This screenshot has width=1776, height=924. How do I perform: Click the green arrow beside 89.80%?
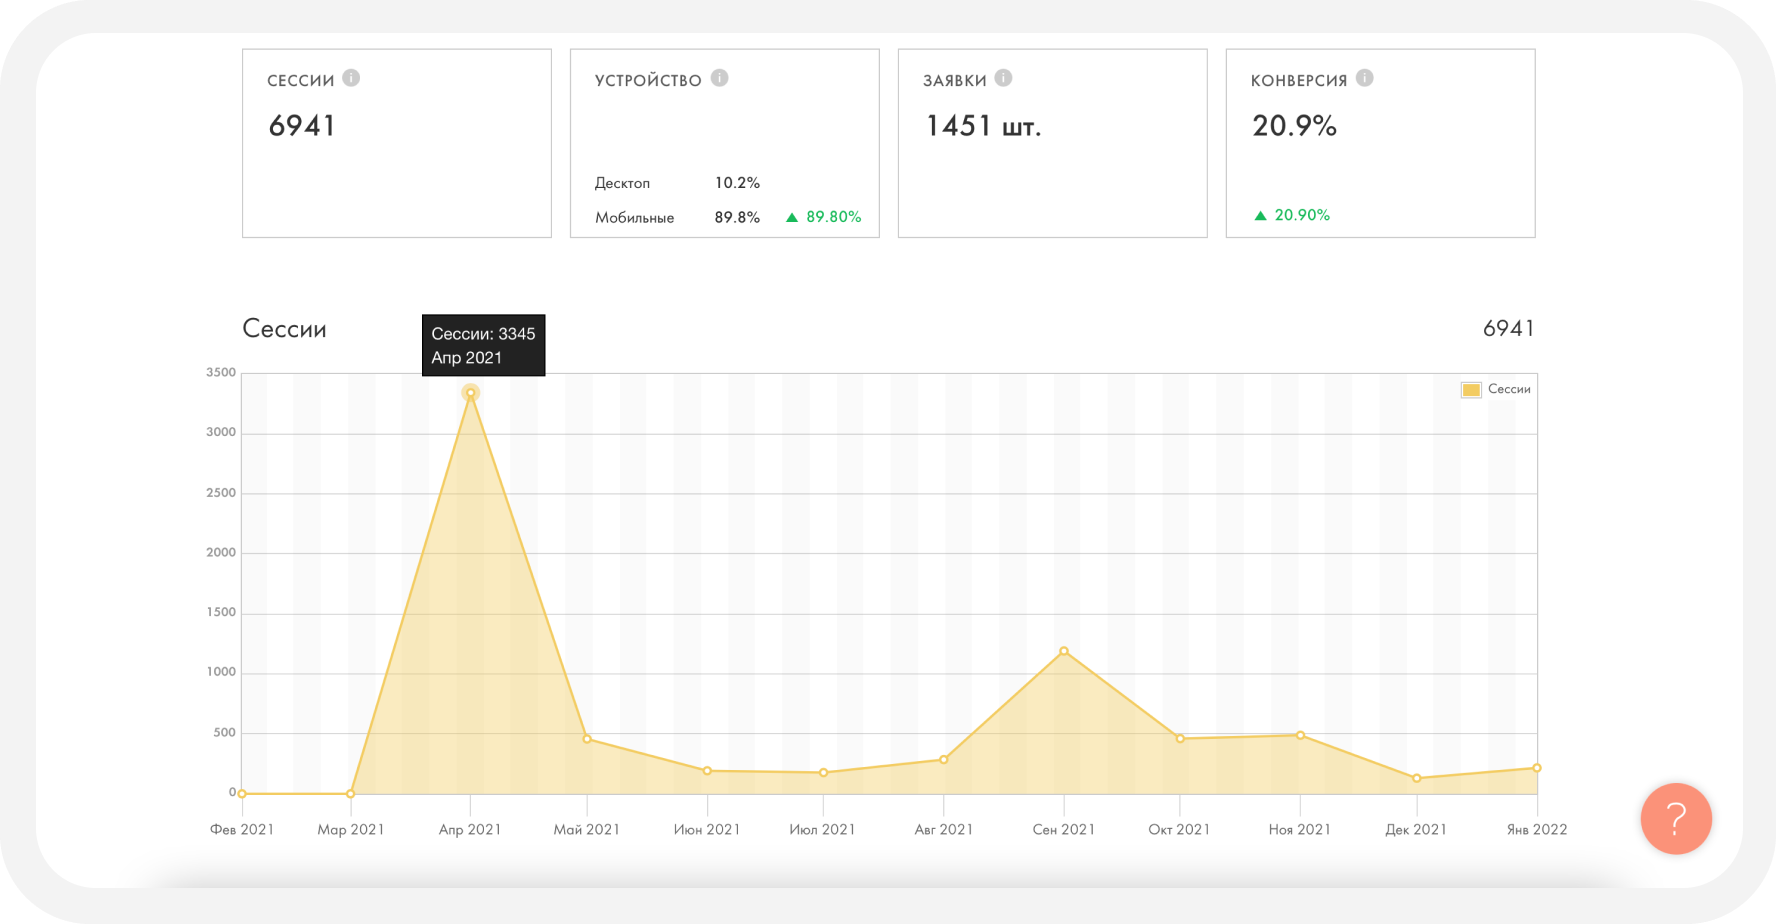[x=792, y=217]
